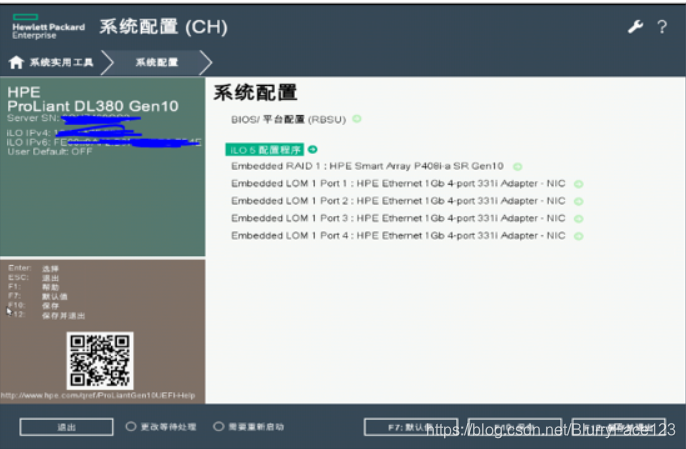686x449 pixels.
Task: Click the hpe.com UEFI help URL
Action: click(98, 395)
